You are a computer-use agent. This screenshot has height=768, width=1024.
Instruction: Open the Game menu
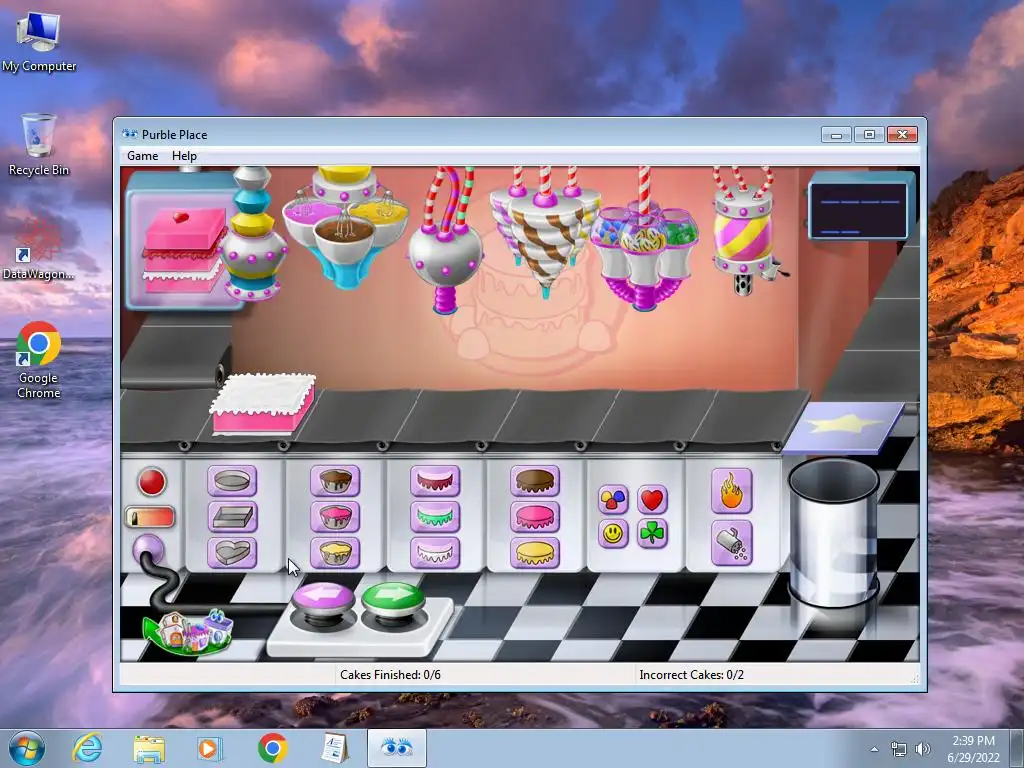142,155
